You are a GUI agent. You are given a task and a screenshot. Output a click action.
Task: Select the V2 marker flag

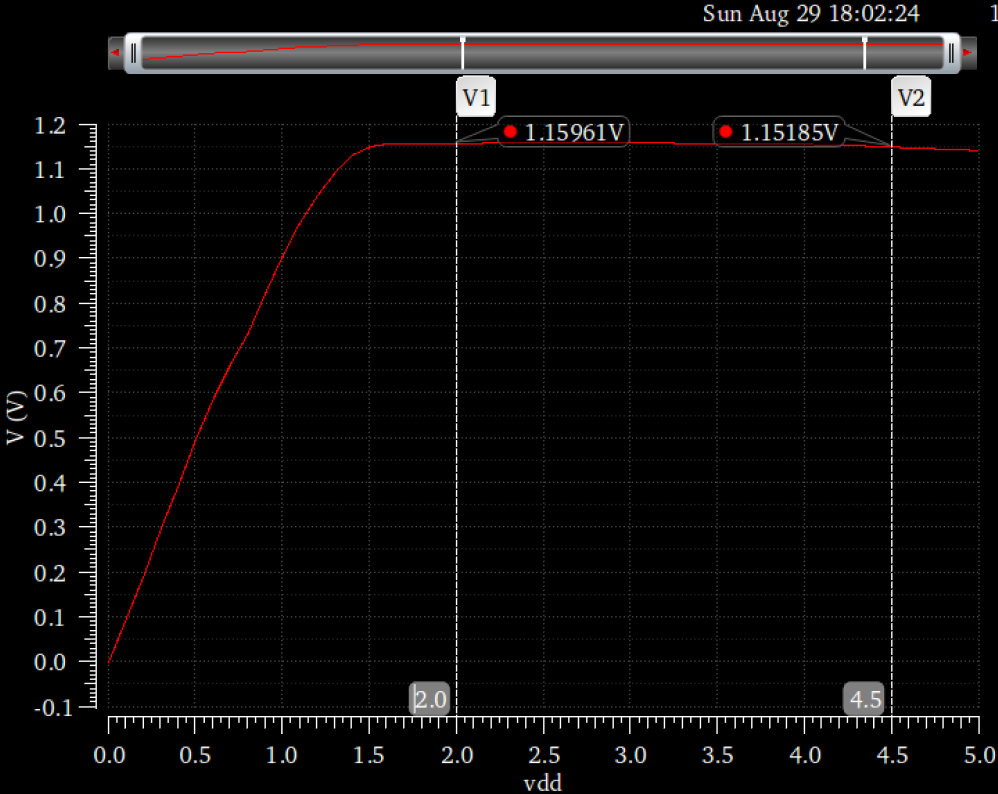911,97
